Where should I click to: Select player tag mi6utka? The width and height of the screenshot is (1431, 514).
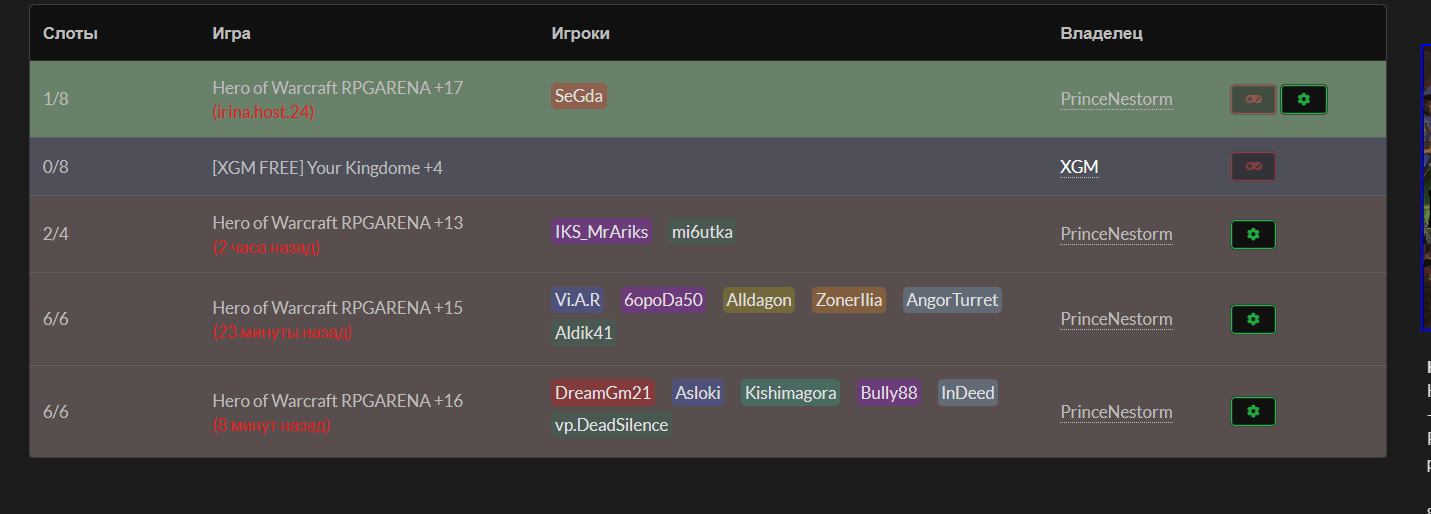point(702,232)
